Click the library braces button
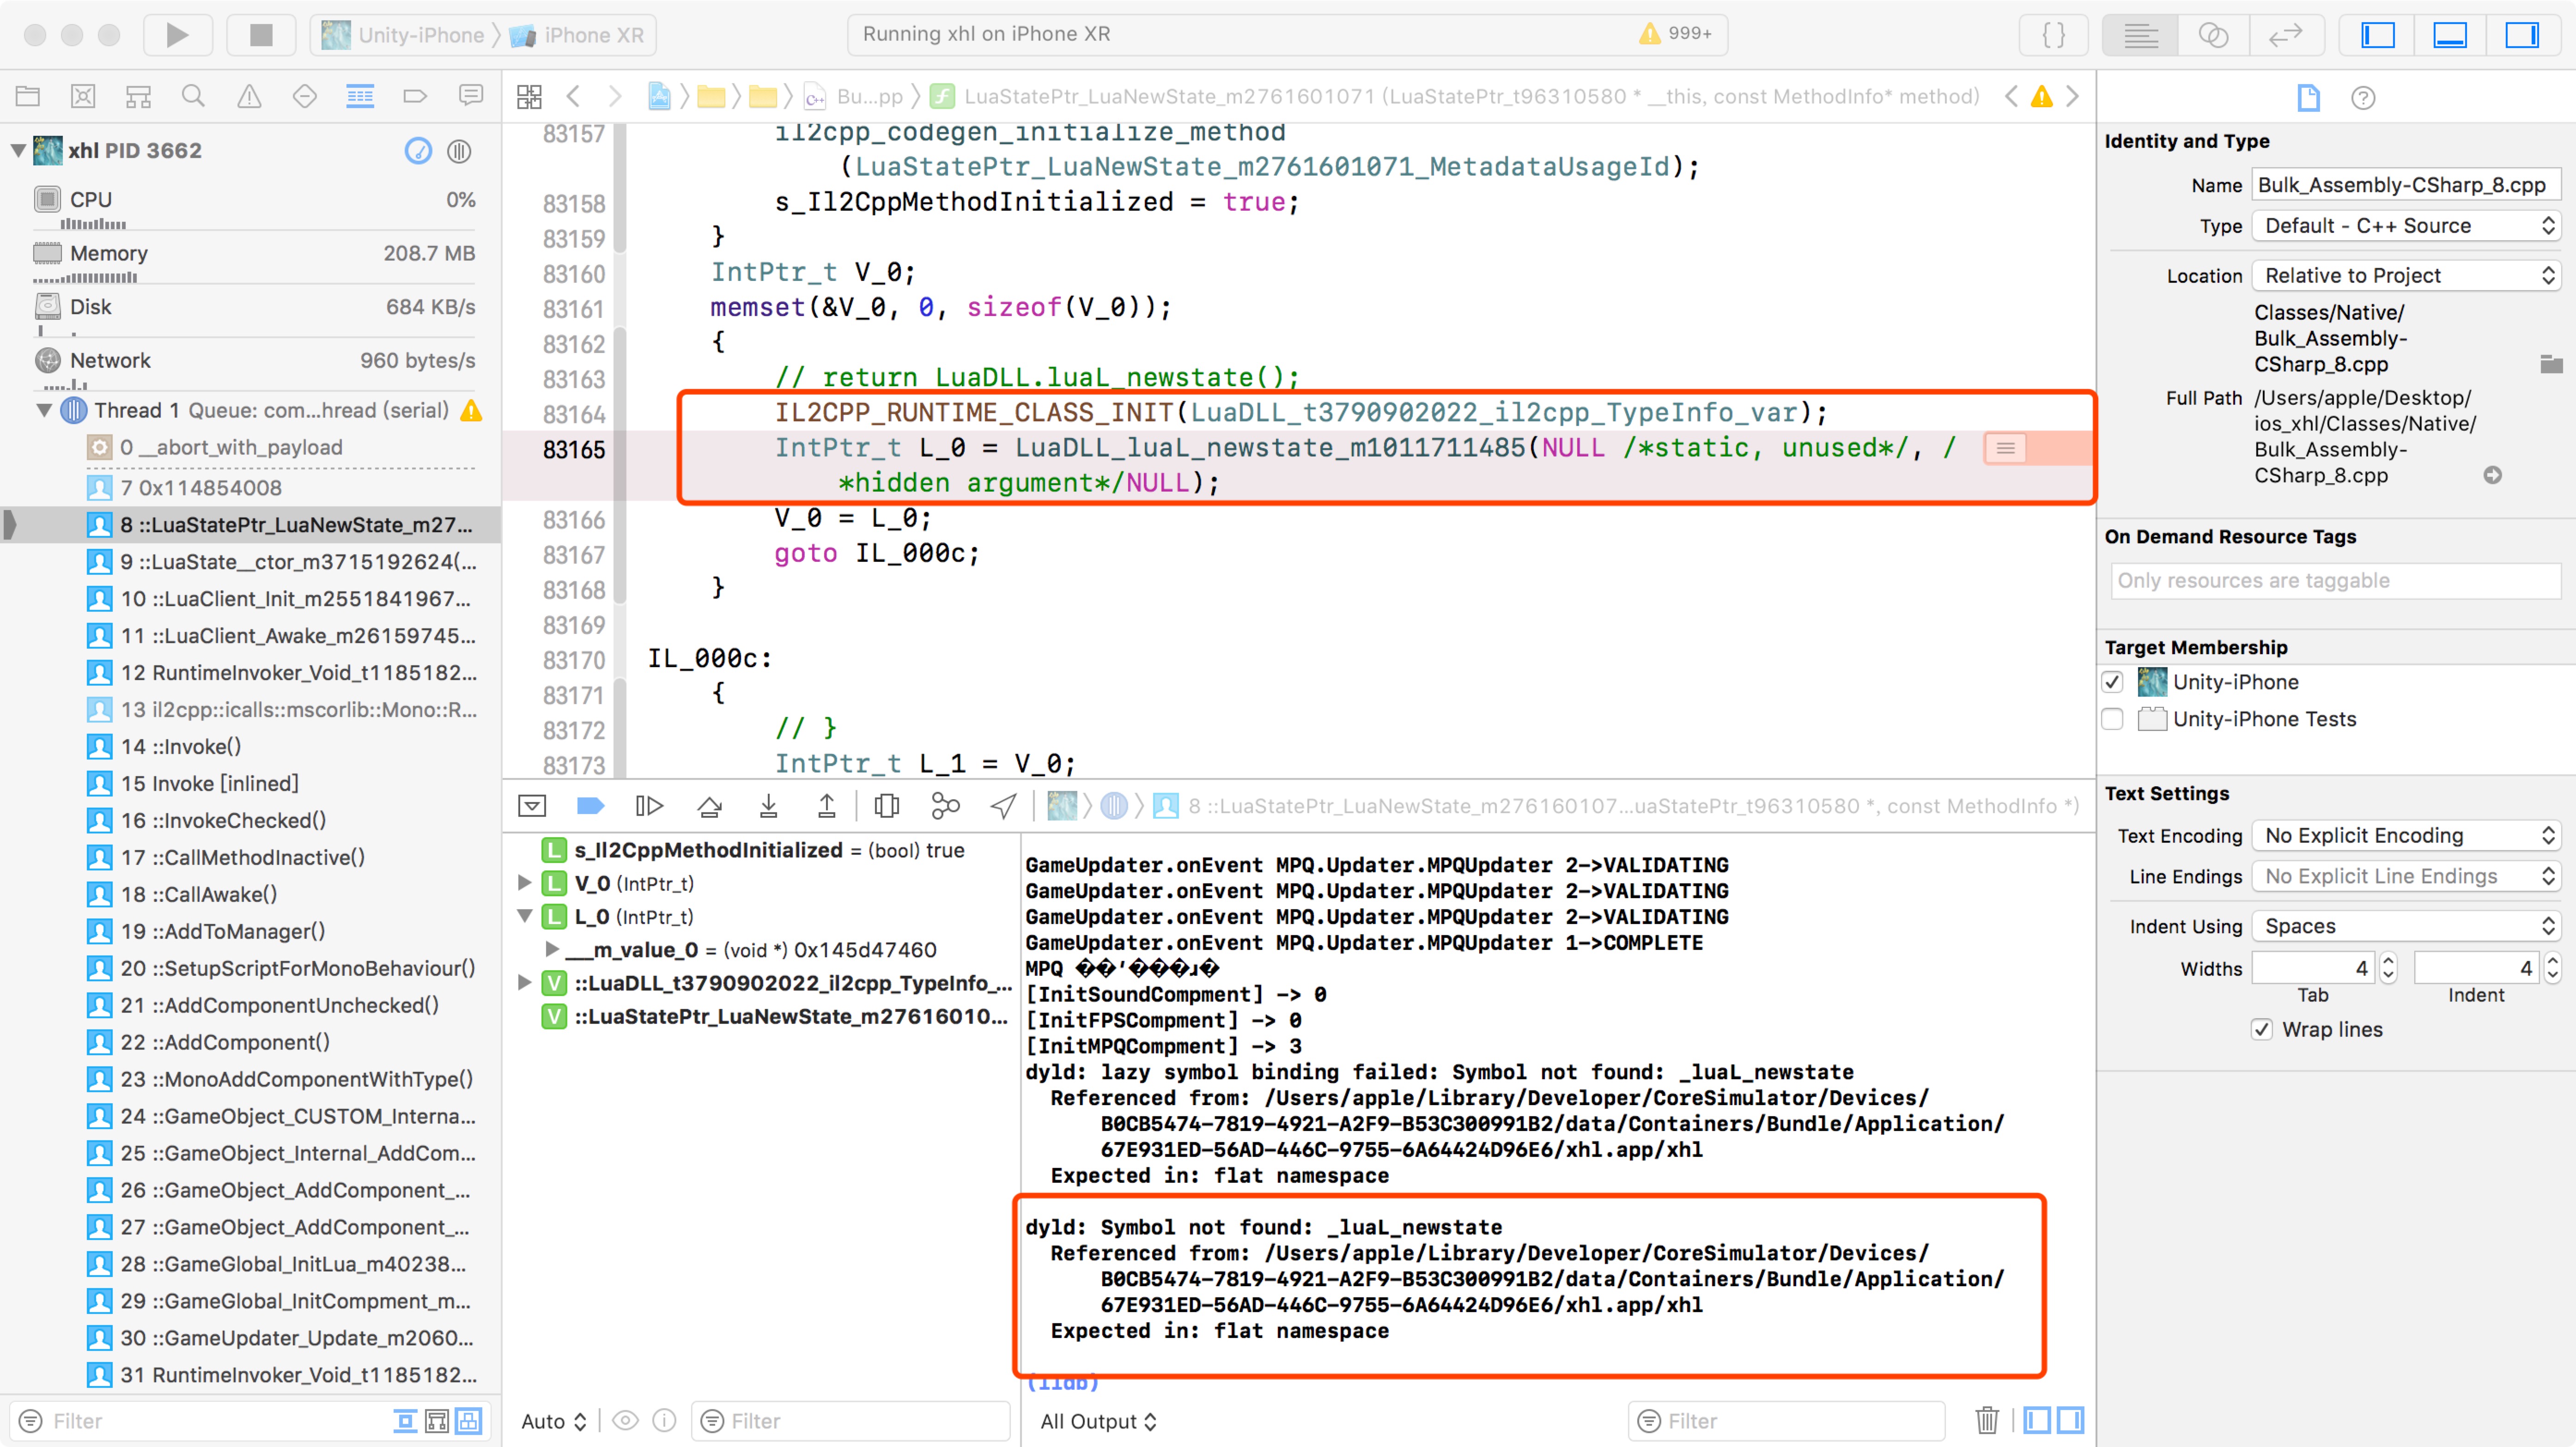This screenshot has height=1447, width=2576. pyautogui.click(x=2054, y=35)
